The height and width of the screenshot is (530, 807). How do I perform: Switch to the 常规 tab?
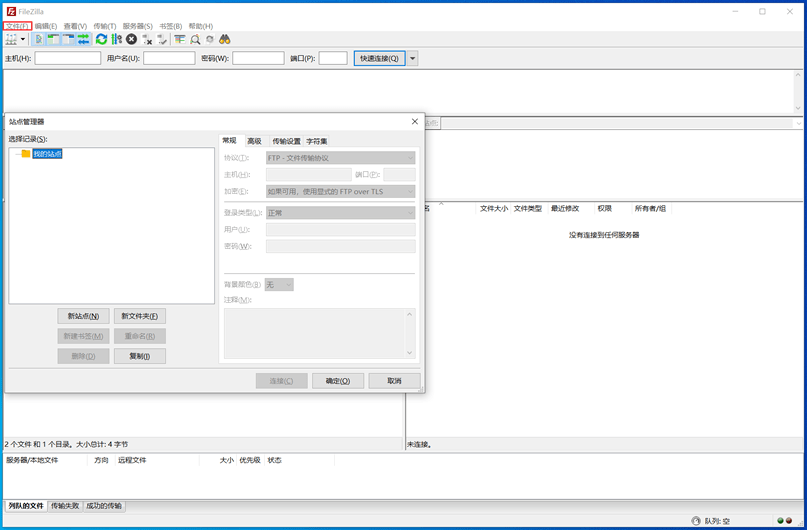pos(230,140)
